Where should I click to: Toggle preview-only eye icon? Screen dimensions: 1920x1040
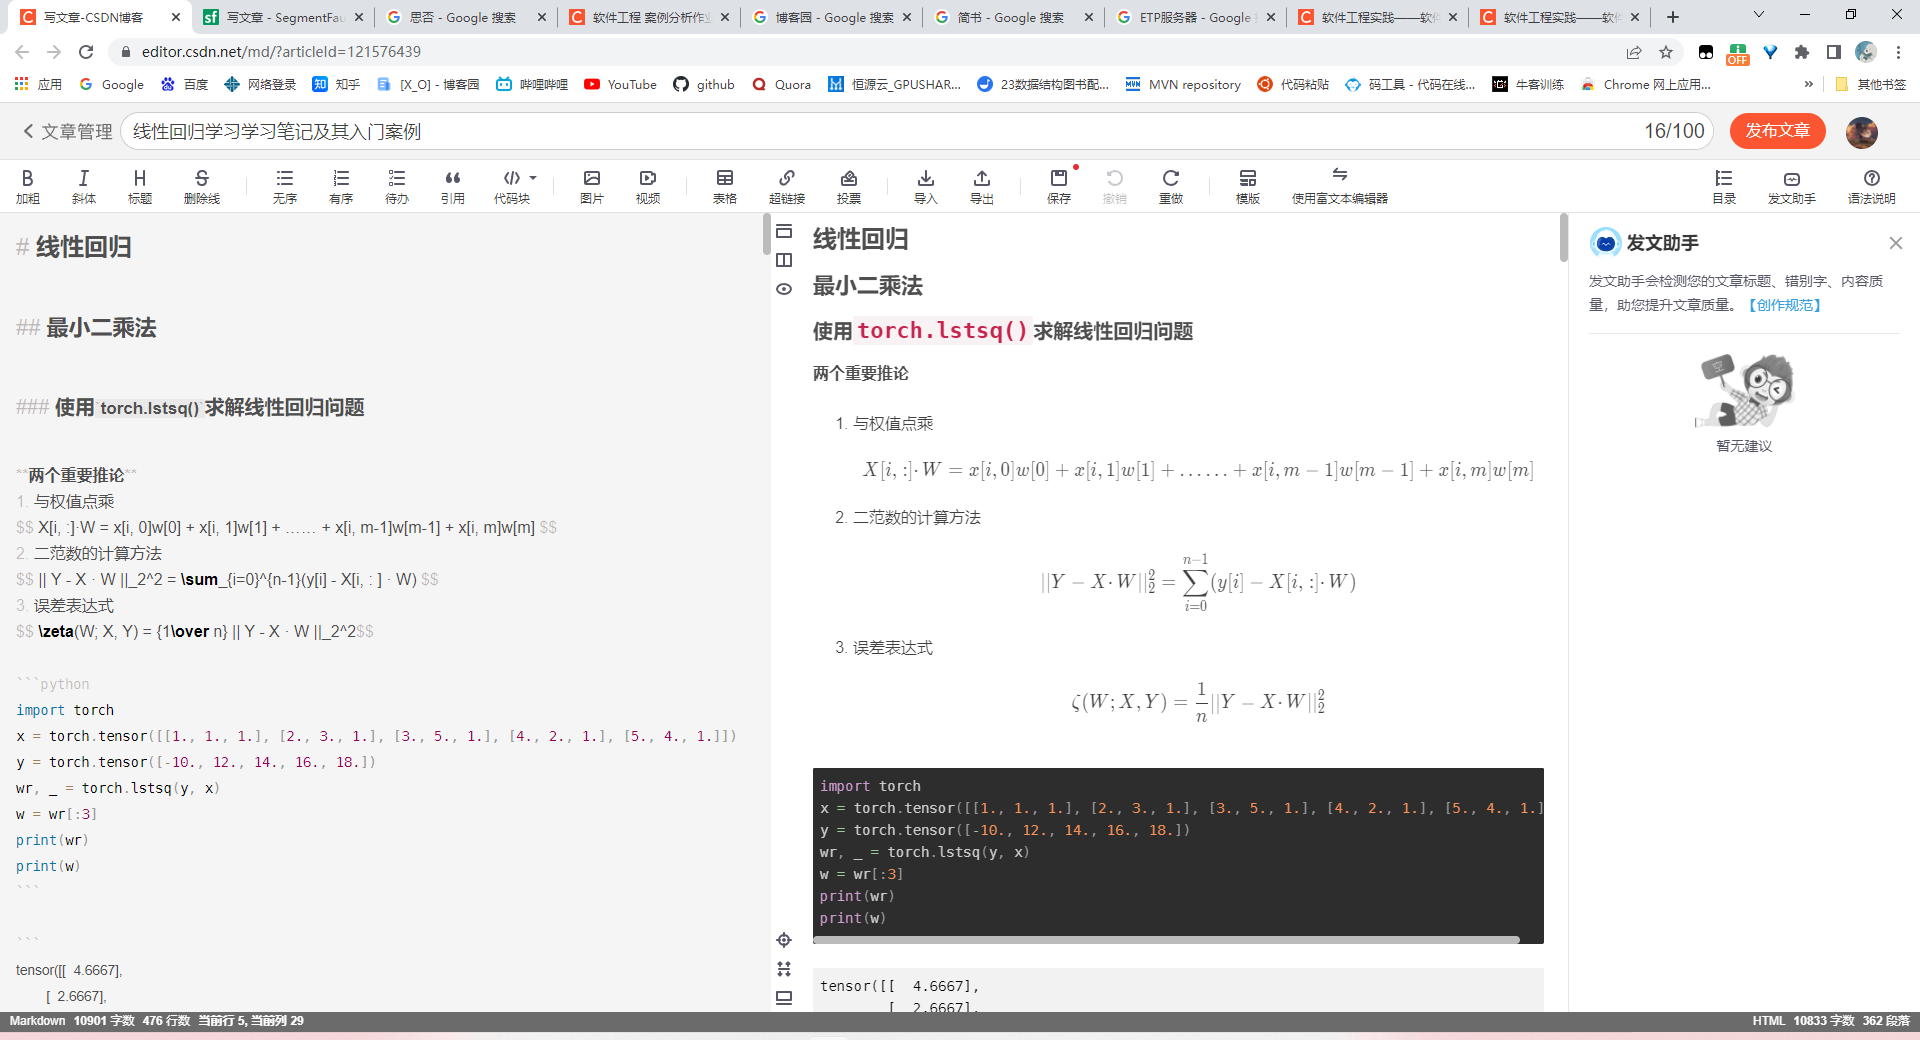(x=784, y=289)
